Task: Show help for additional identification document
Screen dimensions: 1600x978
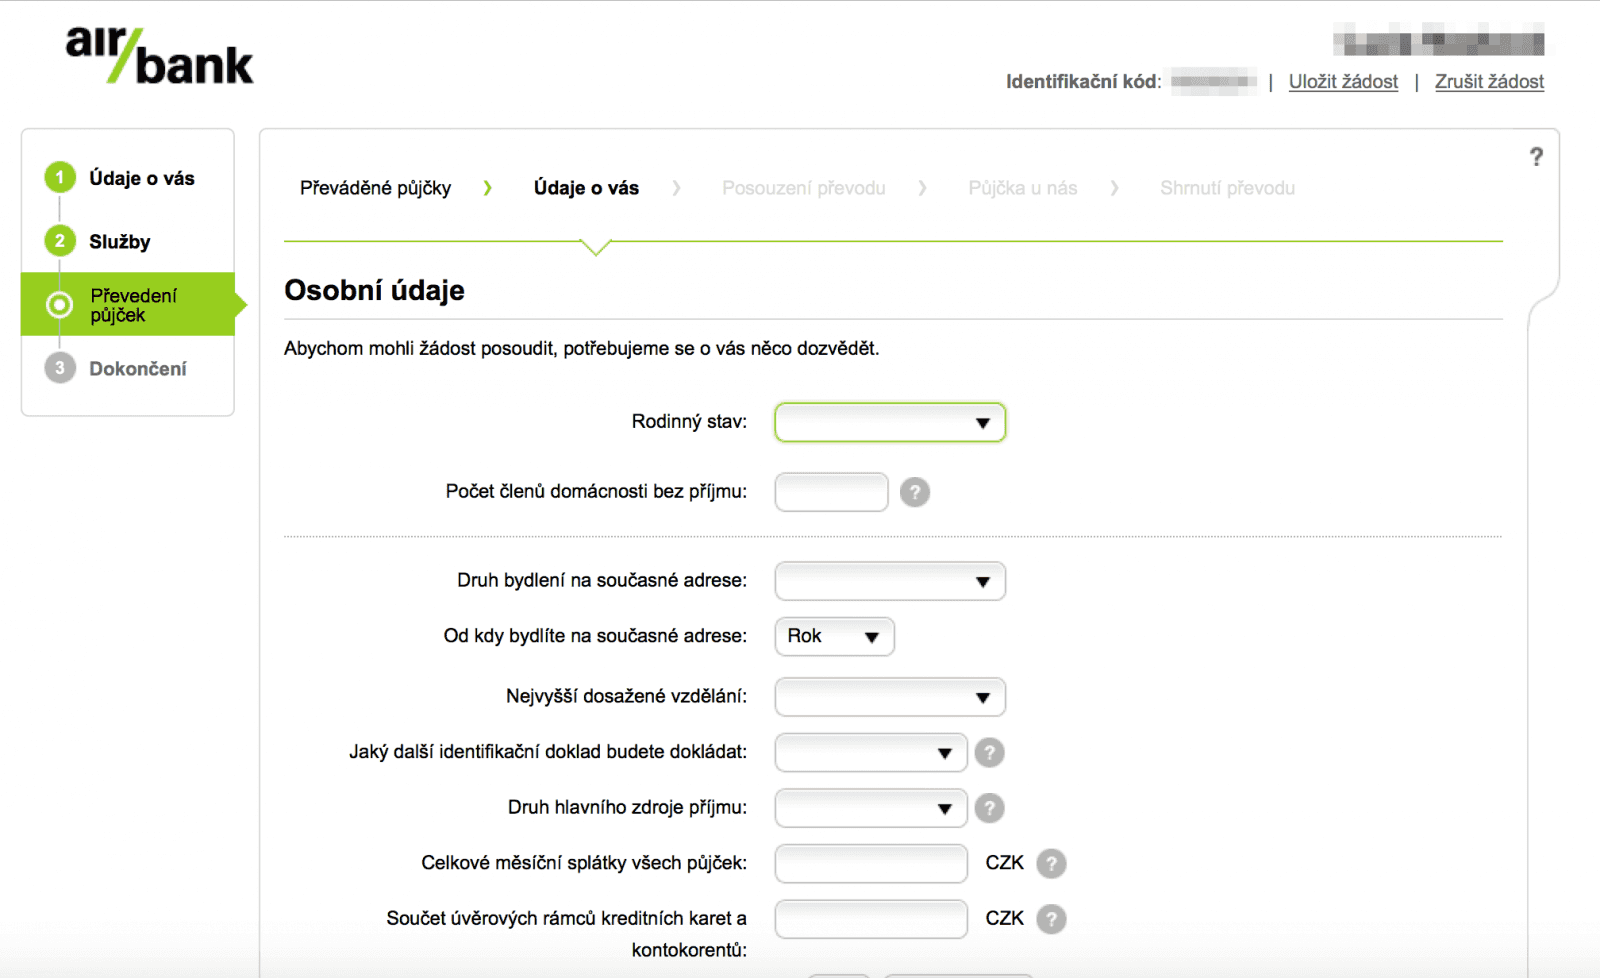Action: click(x=989, y=752)
